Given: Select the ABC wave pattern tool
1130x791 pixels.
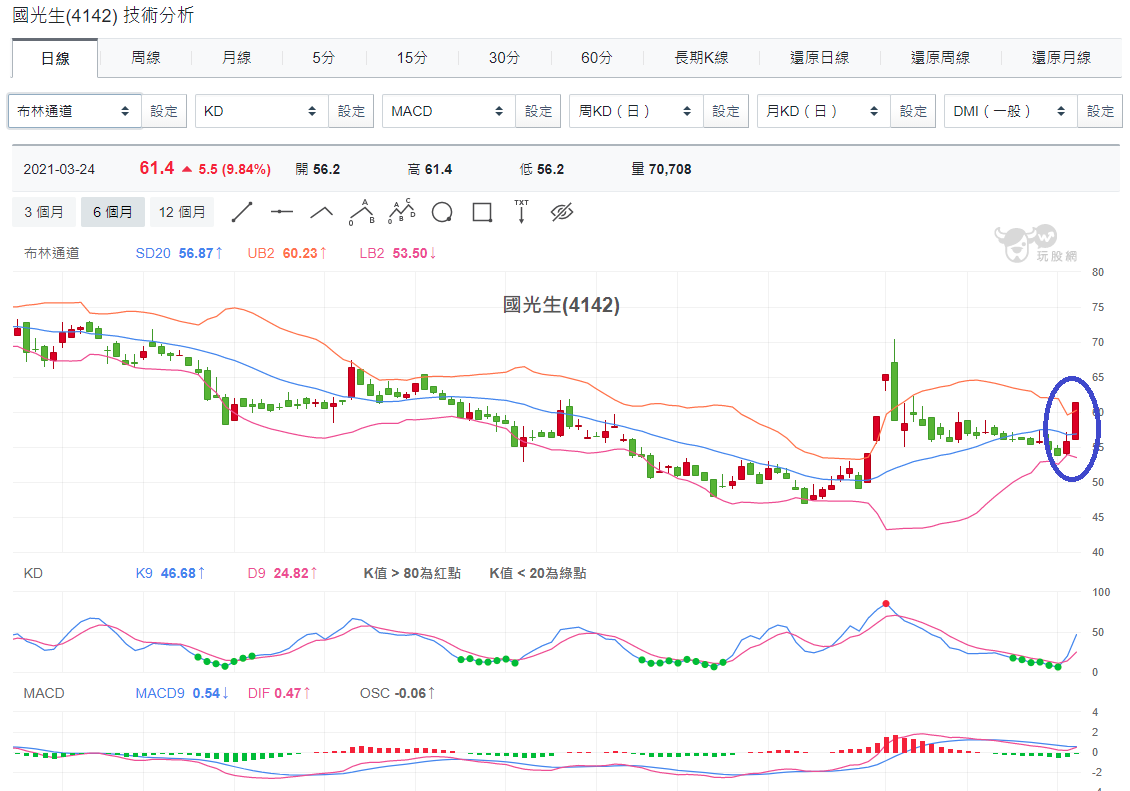Looking at the screenshot, I should coord(362,212).
